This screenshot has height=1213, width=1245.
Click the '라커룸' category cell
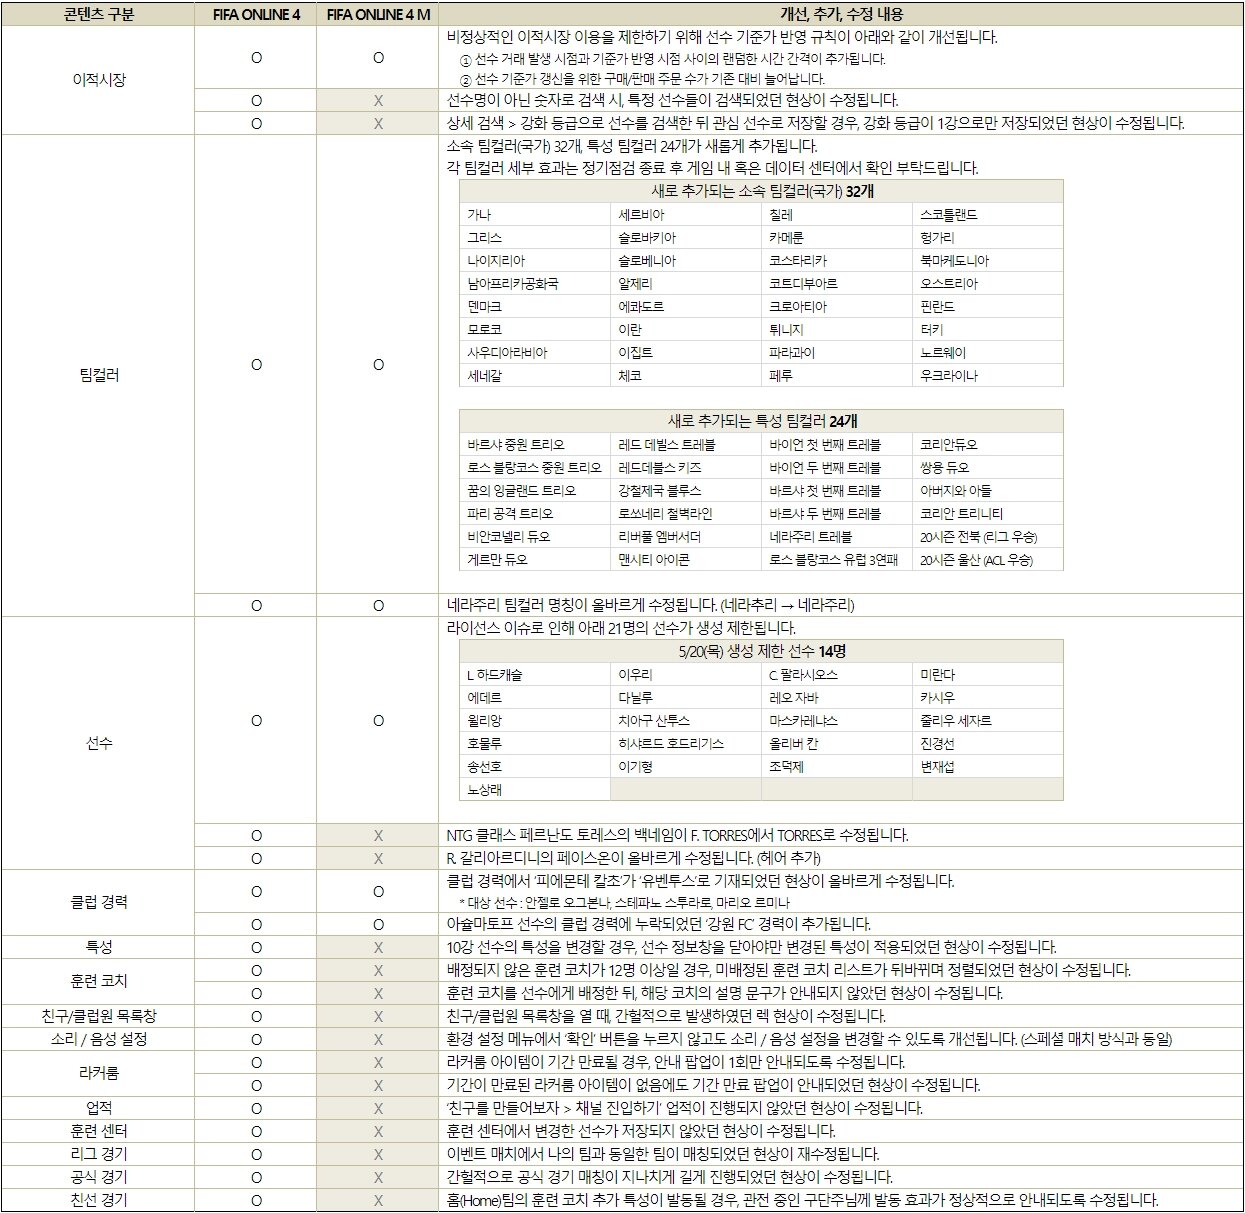coord(99,1073)
